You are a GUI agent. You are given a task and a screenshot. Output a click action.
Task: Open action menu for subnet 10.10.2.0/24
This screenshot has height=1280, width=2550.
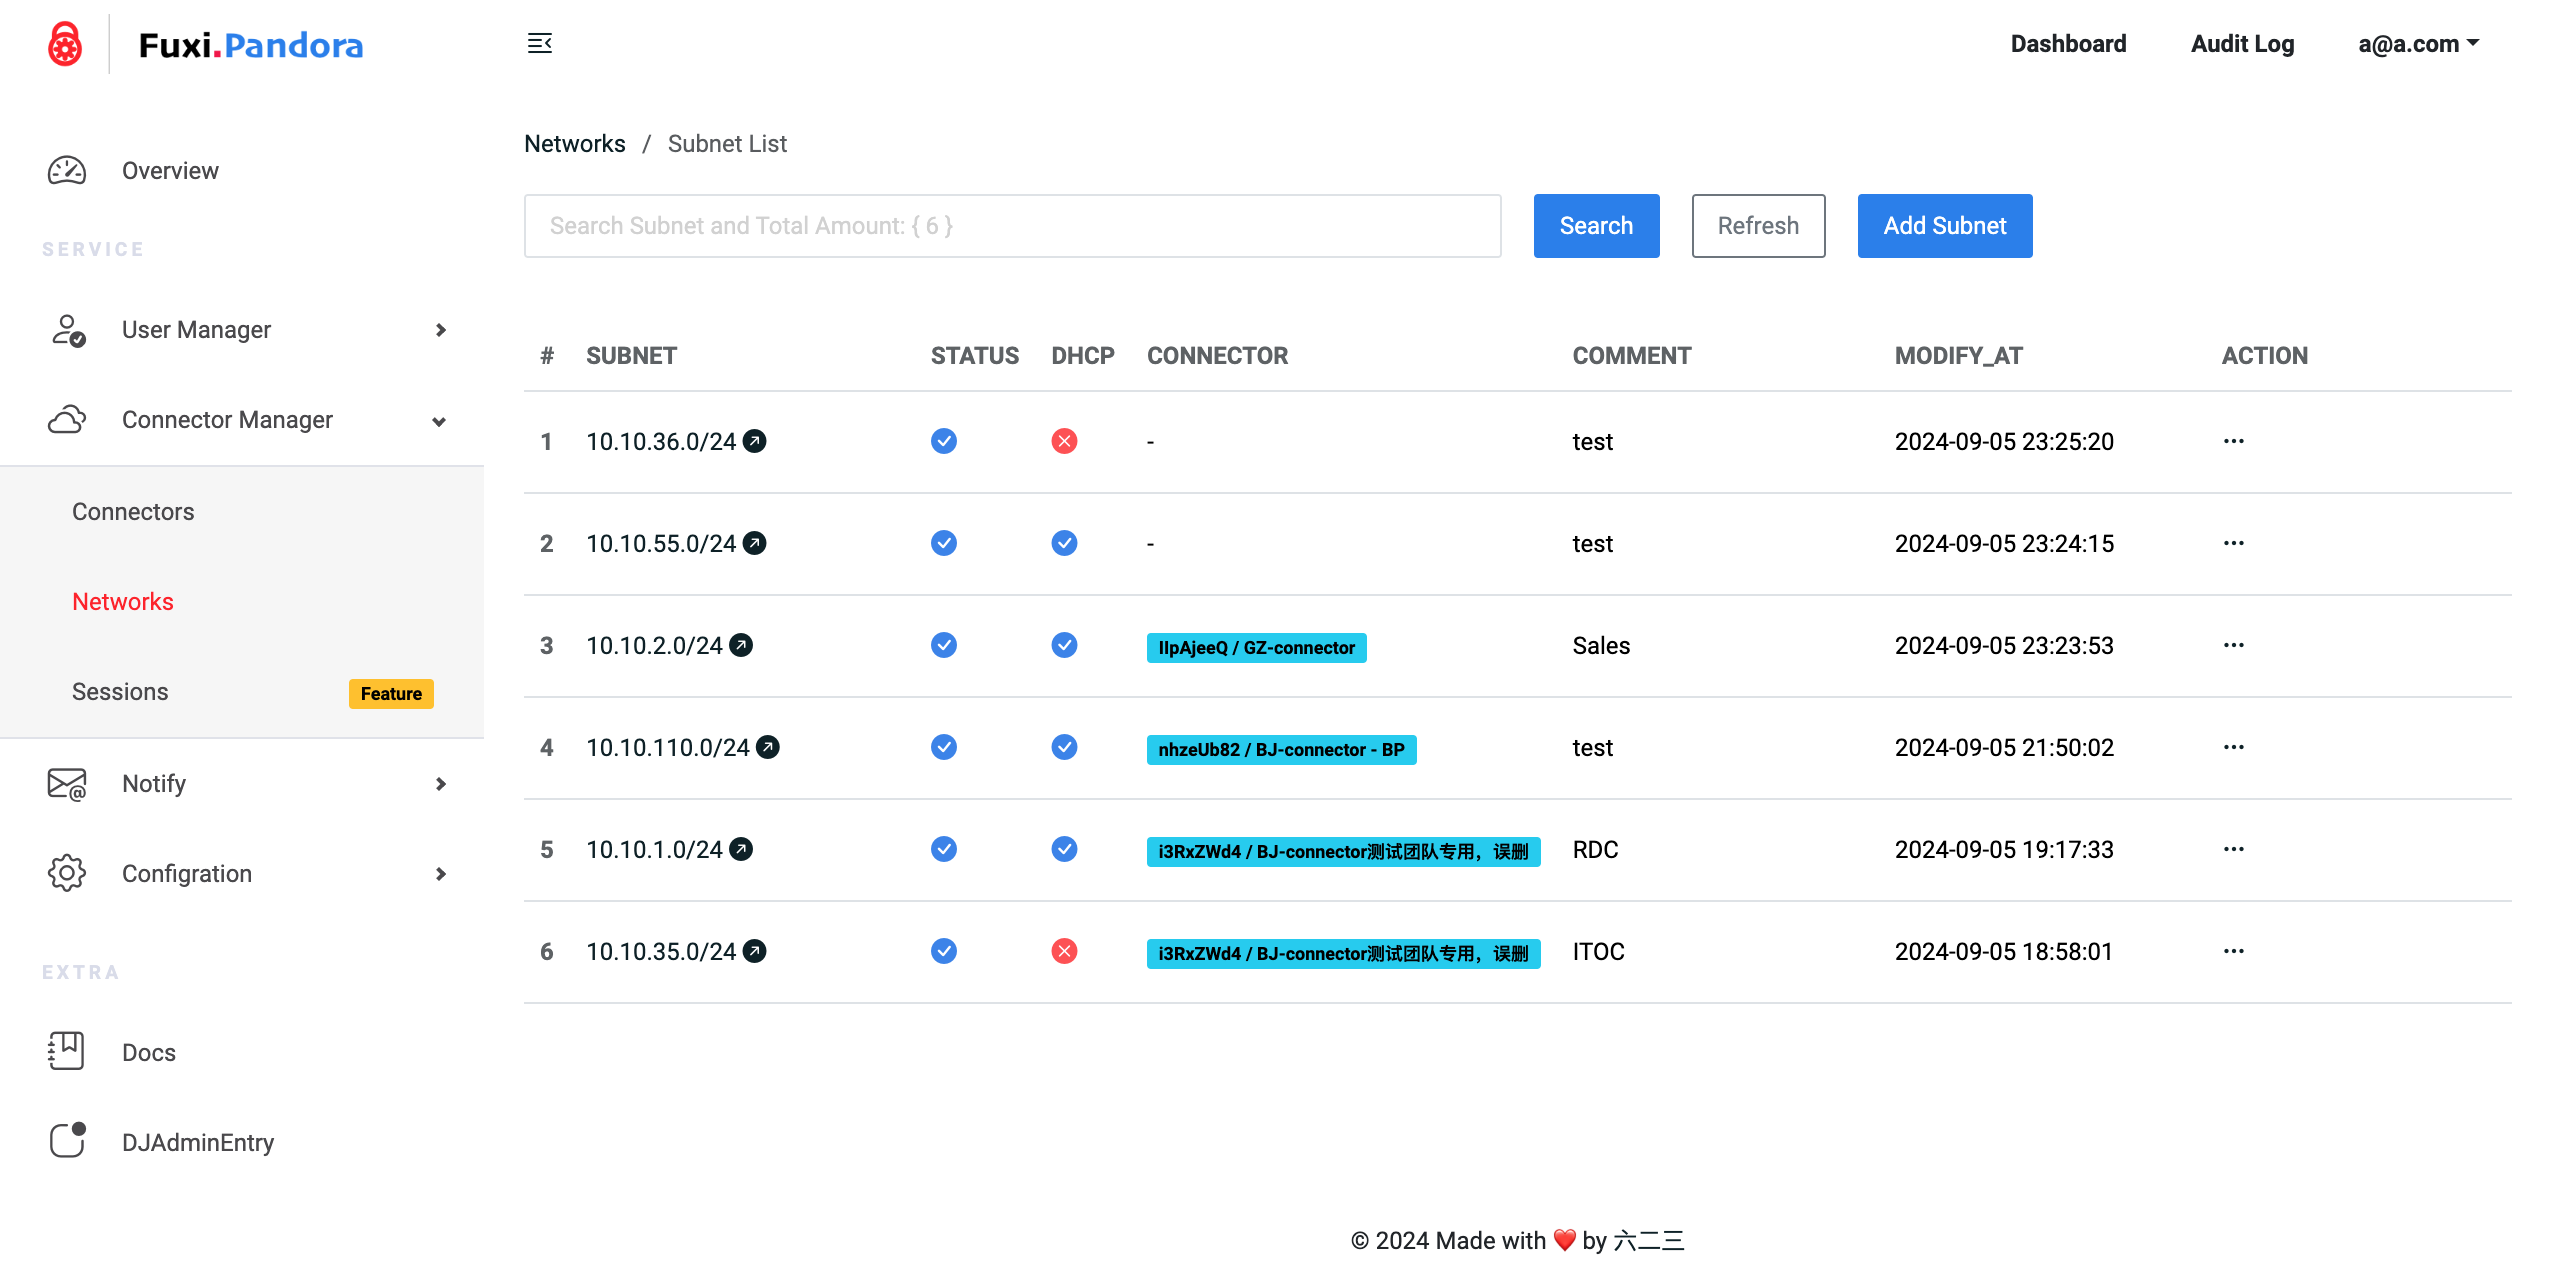click(2234, 645)
